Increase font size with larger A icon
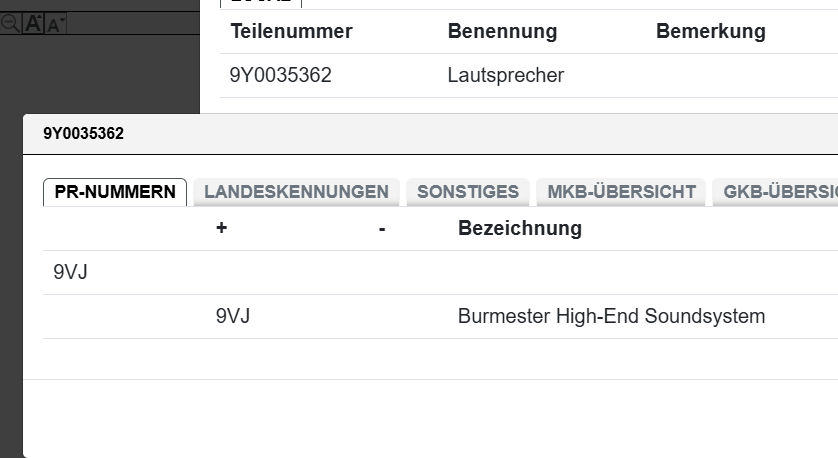This screenshot has width=838, height=458. pos(33,24)
